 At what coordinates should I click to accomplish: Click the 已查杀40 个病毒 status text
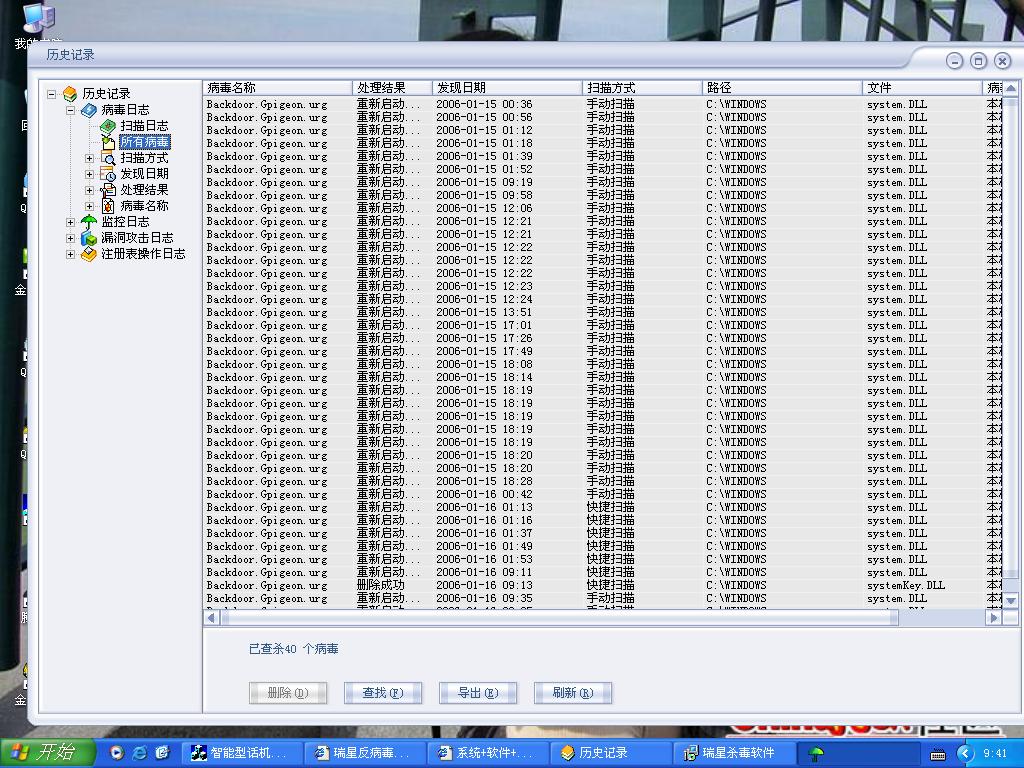[x=294, y=649]
